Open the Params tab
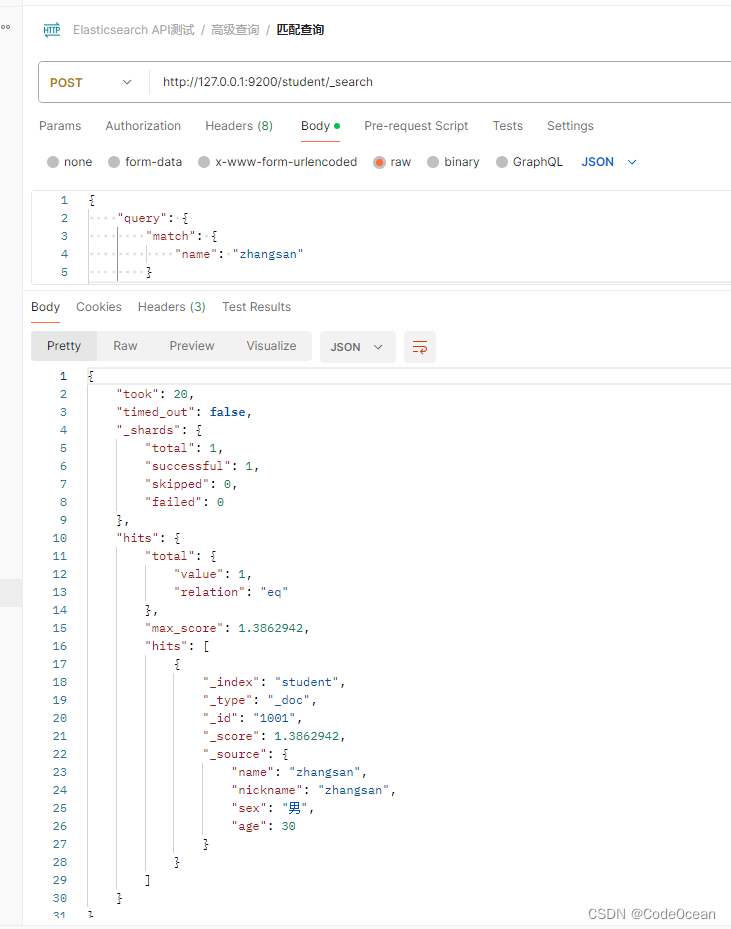This screenshot has height=929, width=731. click(60, 126)
